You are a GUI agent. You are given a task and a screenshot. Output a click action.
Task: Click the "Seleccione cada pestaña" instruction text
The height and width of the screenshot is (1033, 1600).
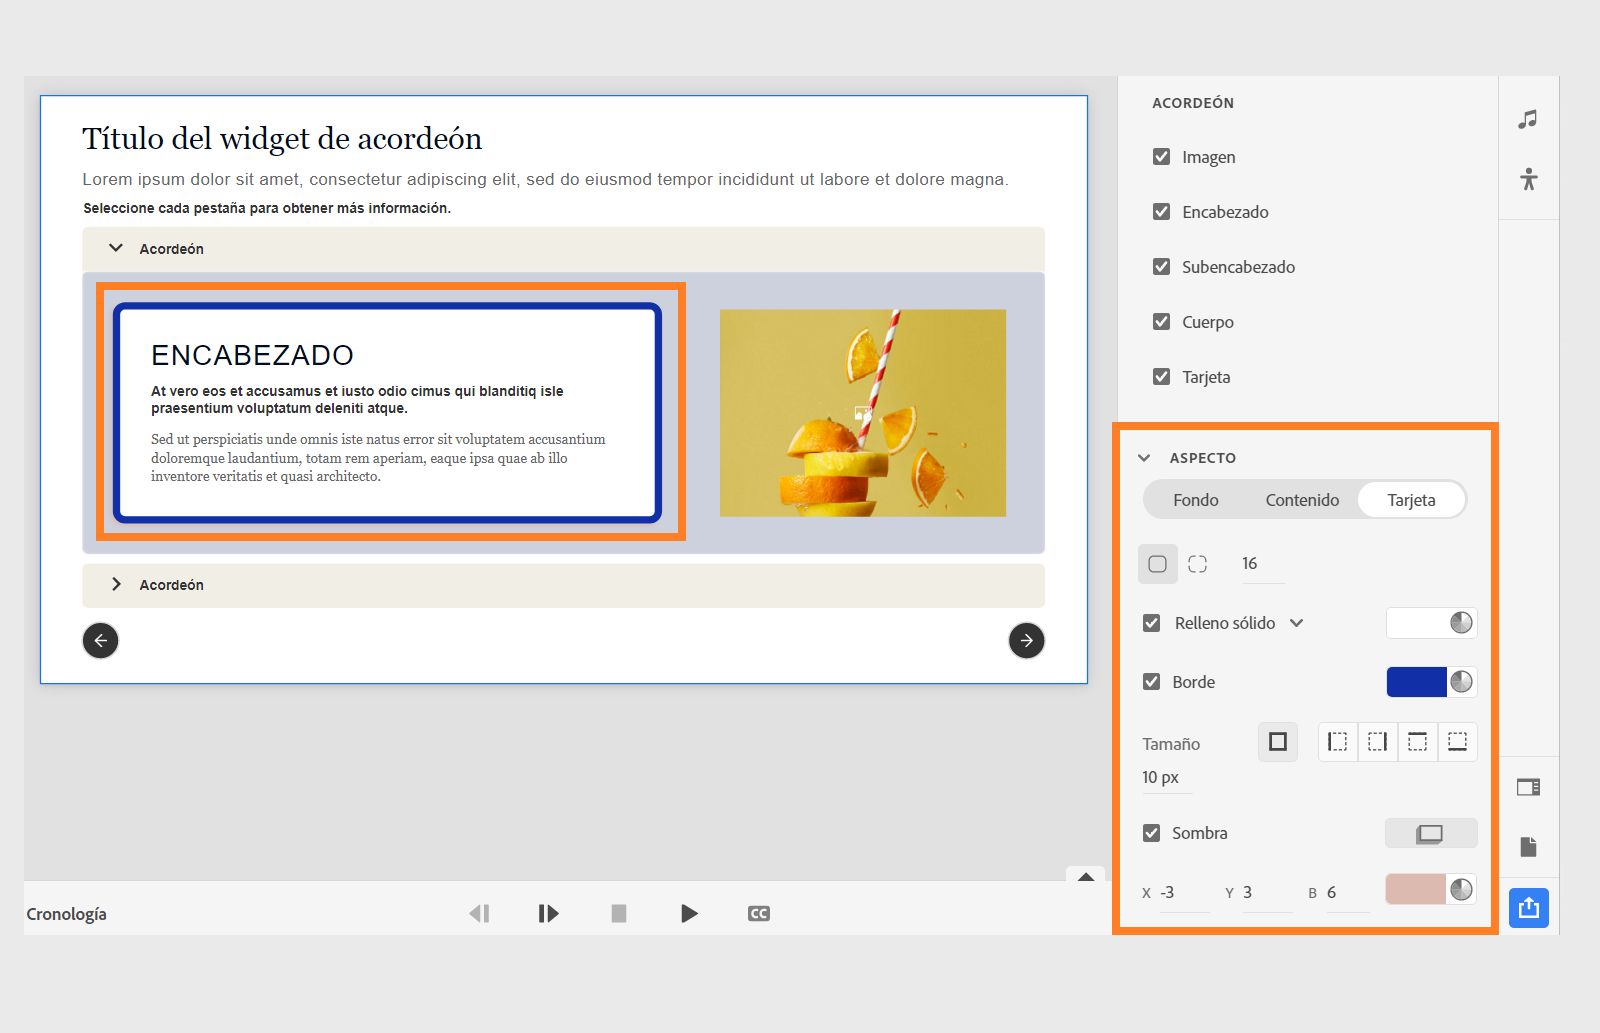coord(267,208)
